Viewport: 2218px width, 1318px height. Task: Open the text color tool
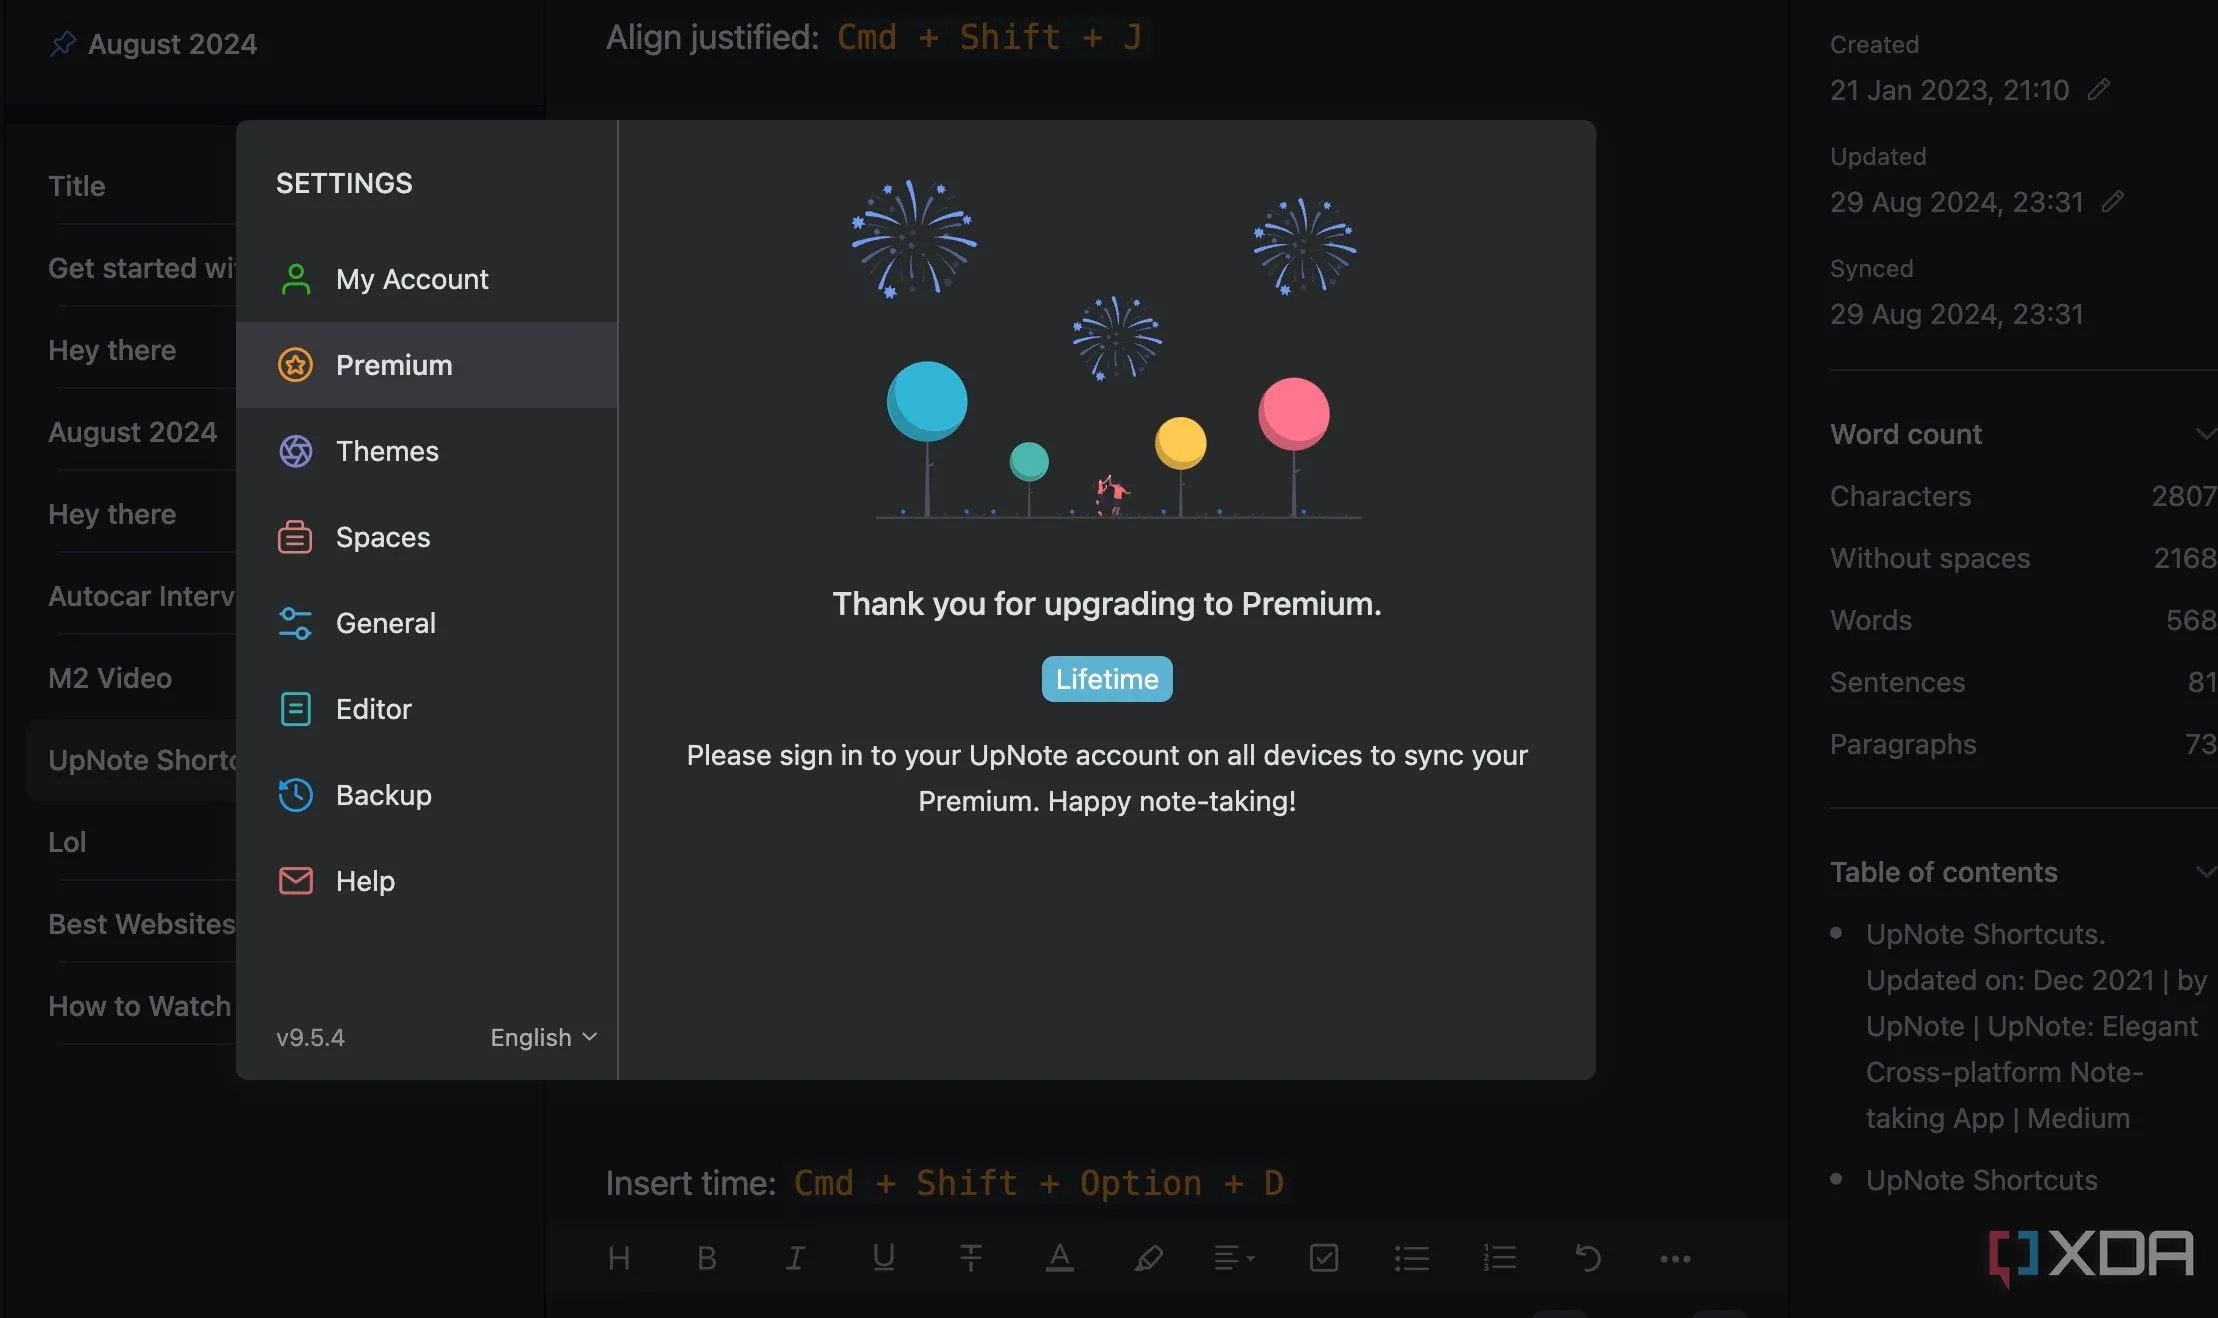[x=1059, y=1258]
